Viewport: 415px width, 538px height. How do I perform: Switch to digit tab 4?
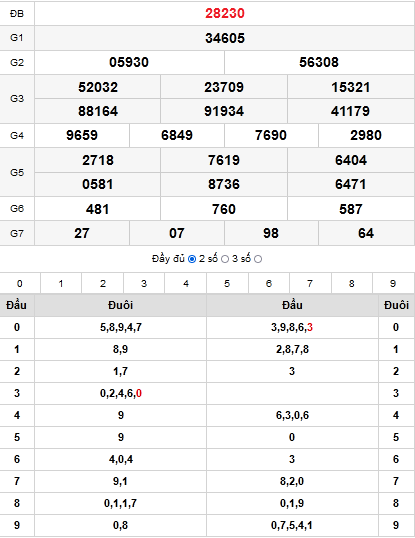click(186, 283)
